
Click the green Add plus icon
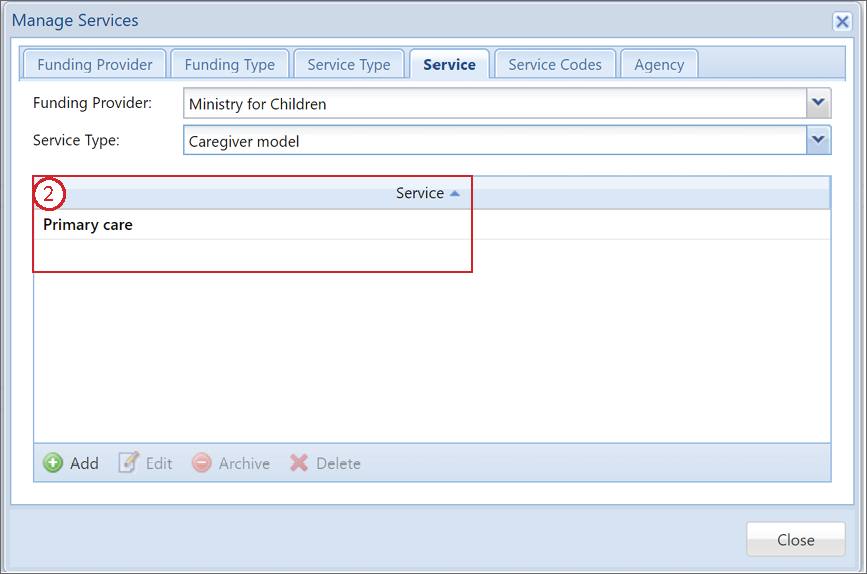(x=53, y=463)
